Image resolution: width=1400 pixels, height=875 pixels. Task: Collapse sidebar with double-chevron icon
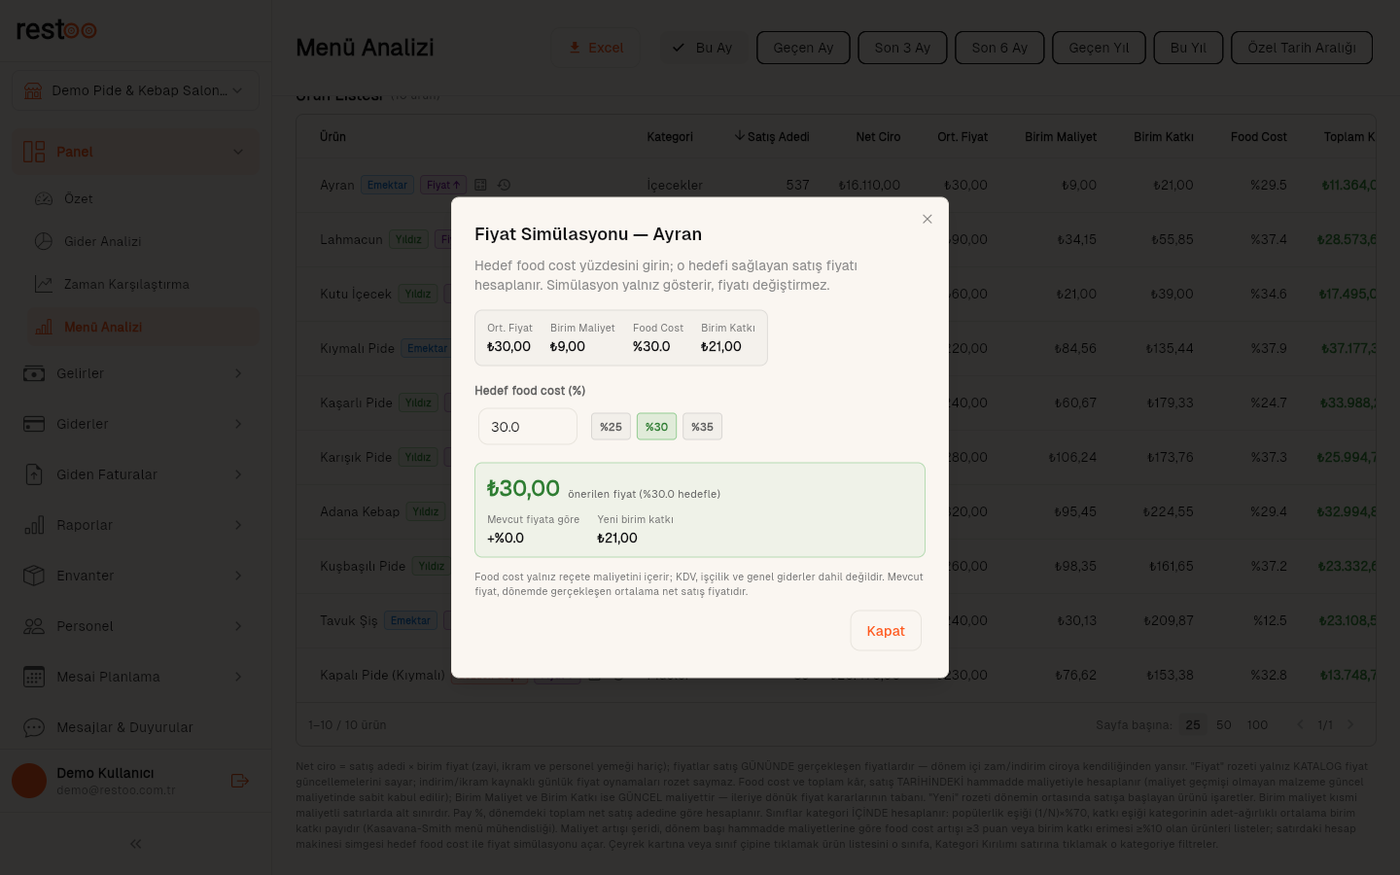[x=135, y=844]
